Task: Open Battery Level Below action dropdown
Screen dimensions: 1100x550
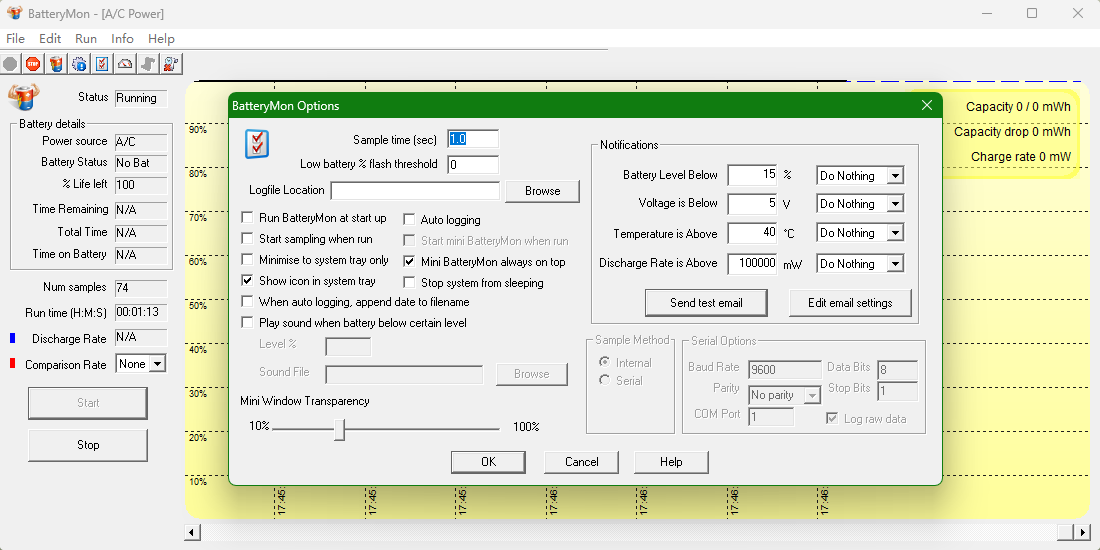Action: point(894,176)
